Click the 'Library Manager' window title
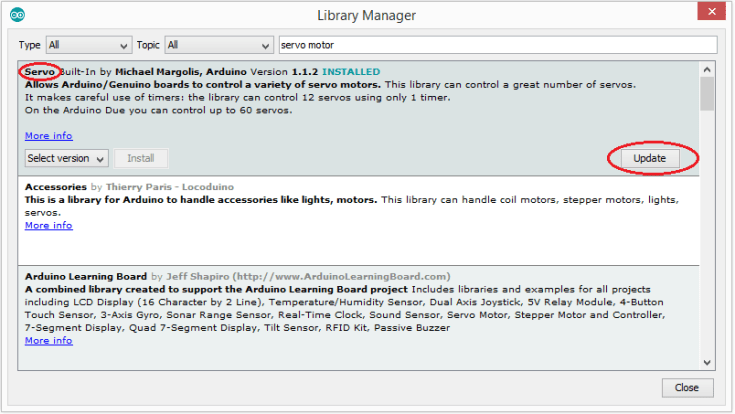The width and height of the screenshot is (735, 414). tap(367, 15)
